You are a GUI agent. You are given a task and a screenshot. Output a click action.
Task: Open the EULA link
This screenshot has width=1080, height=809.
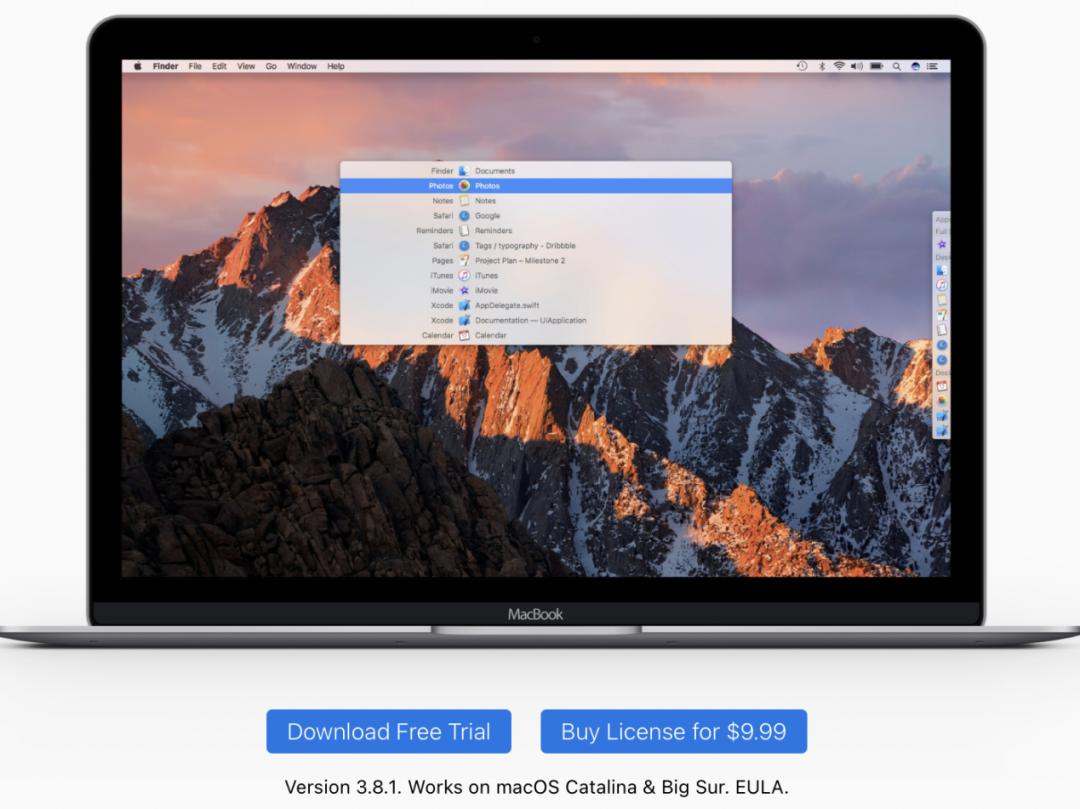tap(761, 787)
